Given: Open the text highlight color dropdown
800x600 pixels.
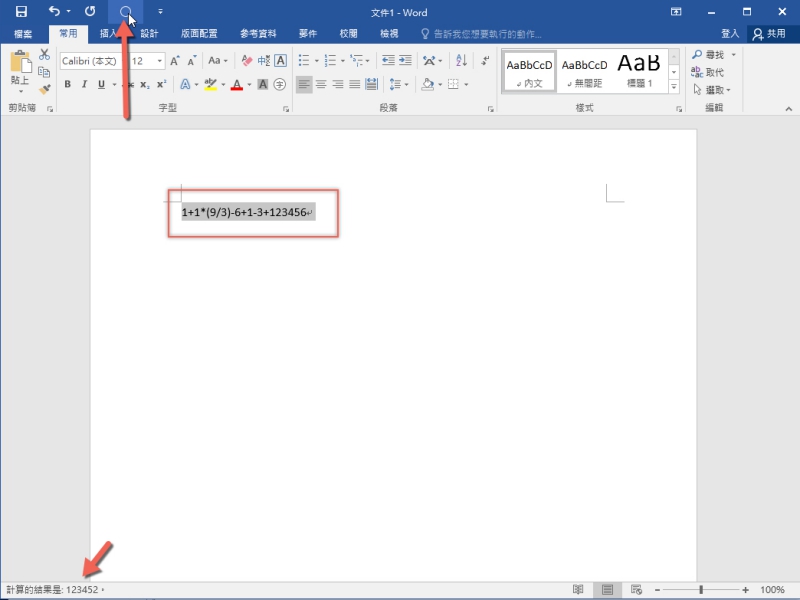Looking at the screenshot, I should tap(223, 84).
